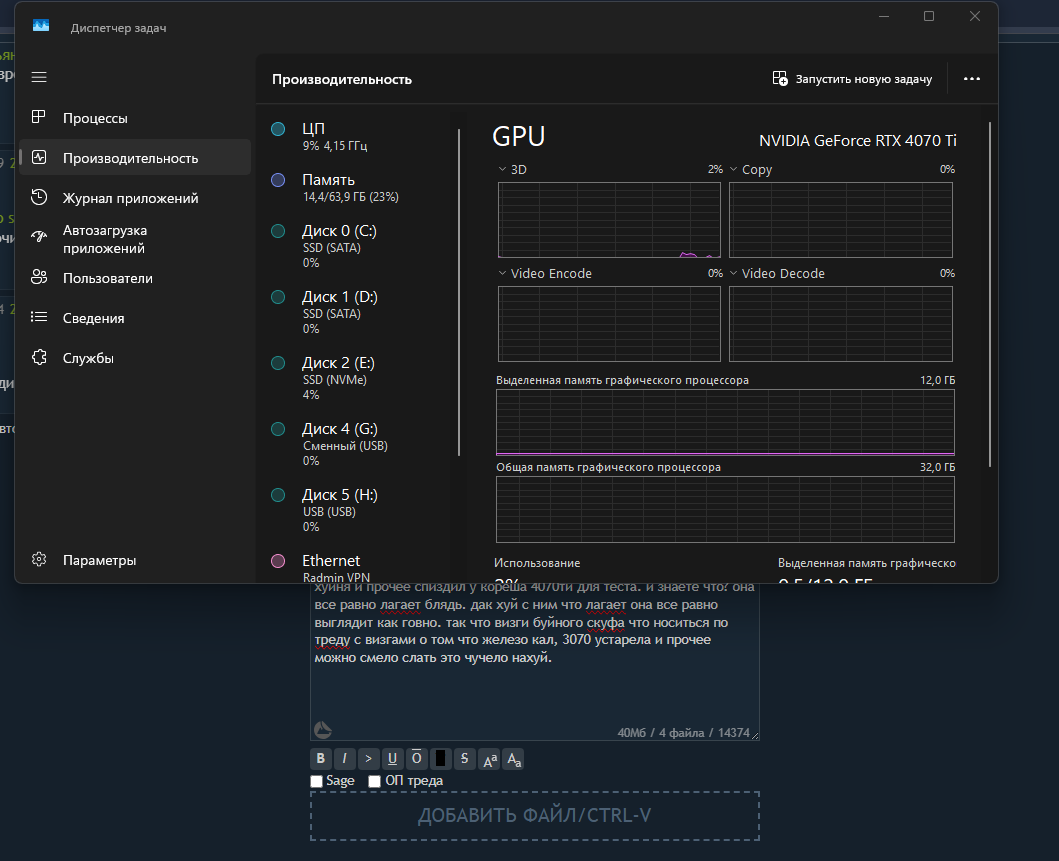Open the three-dot more options menu
Viewport: 1059px width, 861px height.
point(972,79)
